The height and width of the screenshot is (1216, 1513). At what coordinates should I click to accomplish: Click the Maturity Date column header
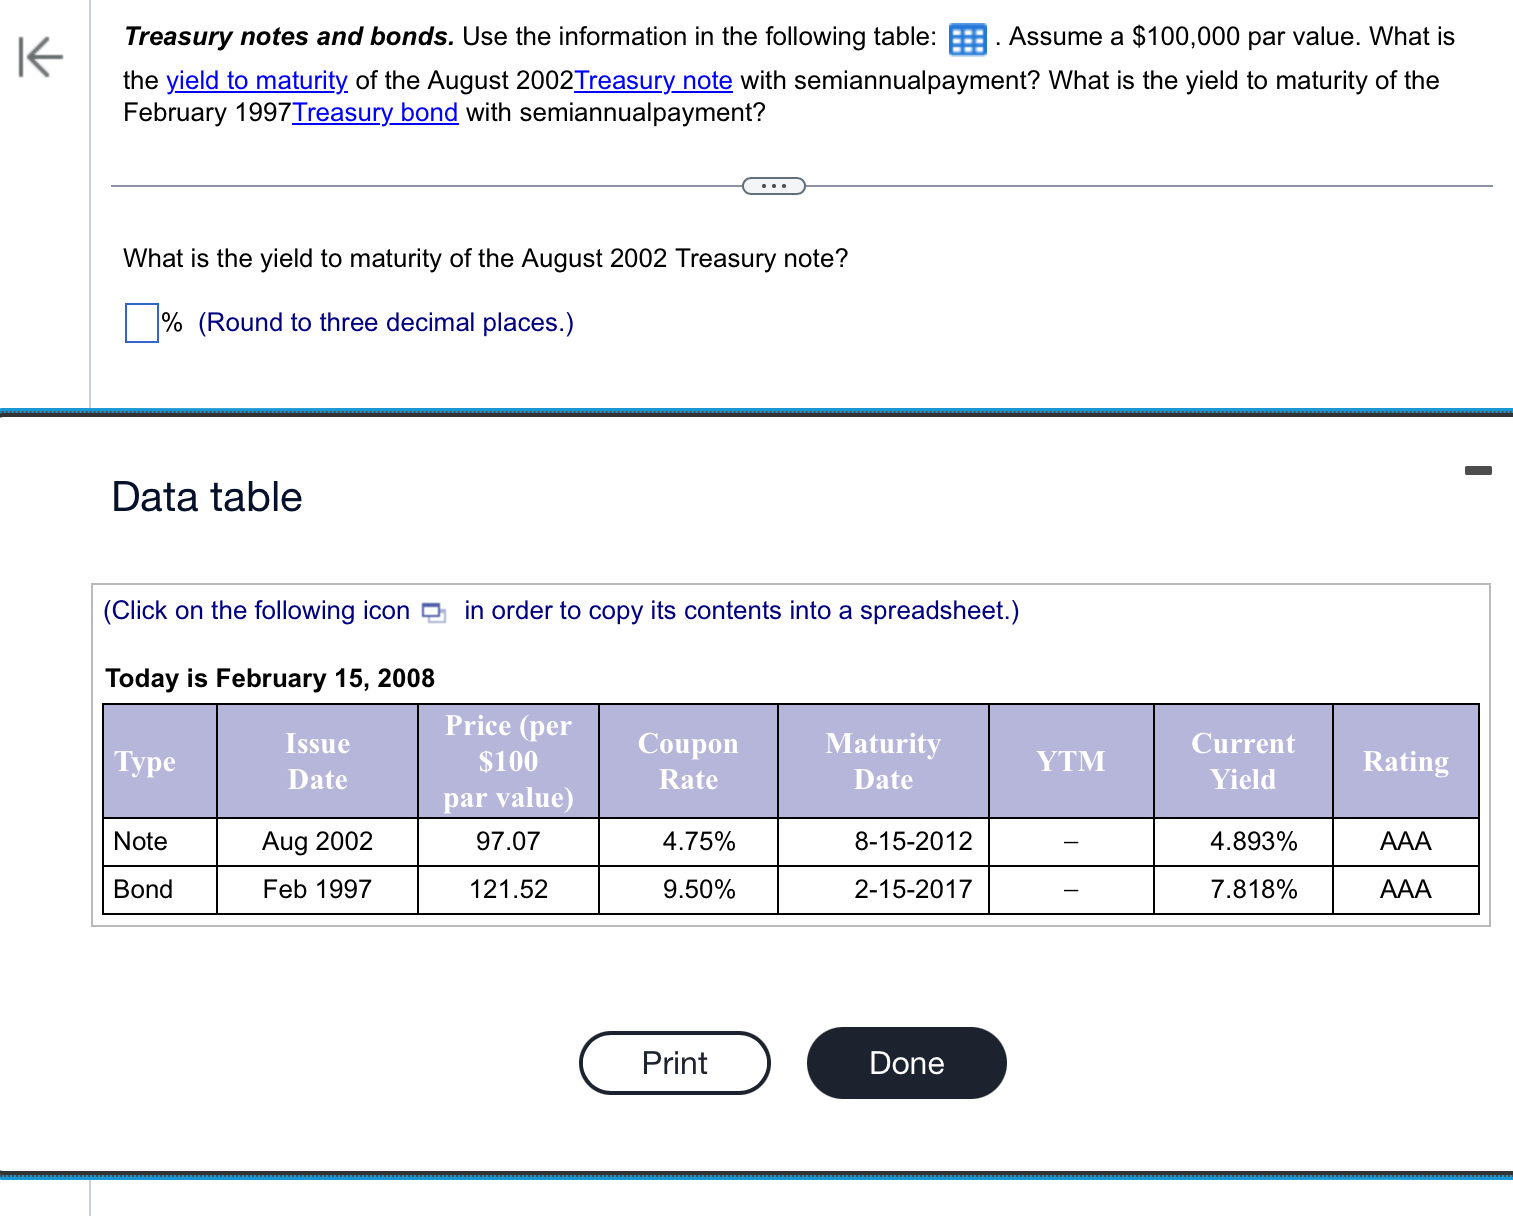[882, 761]
